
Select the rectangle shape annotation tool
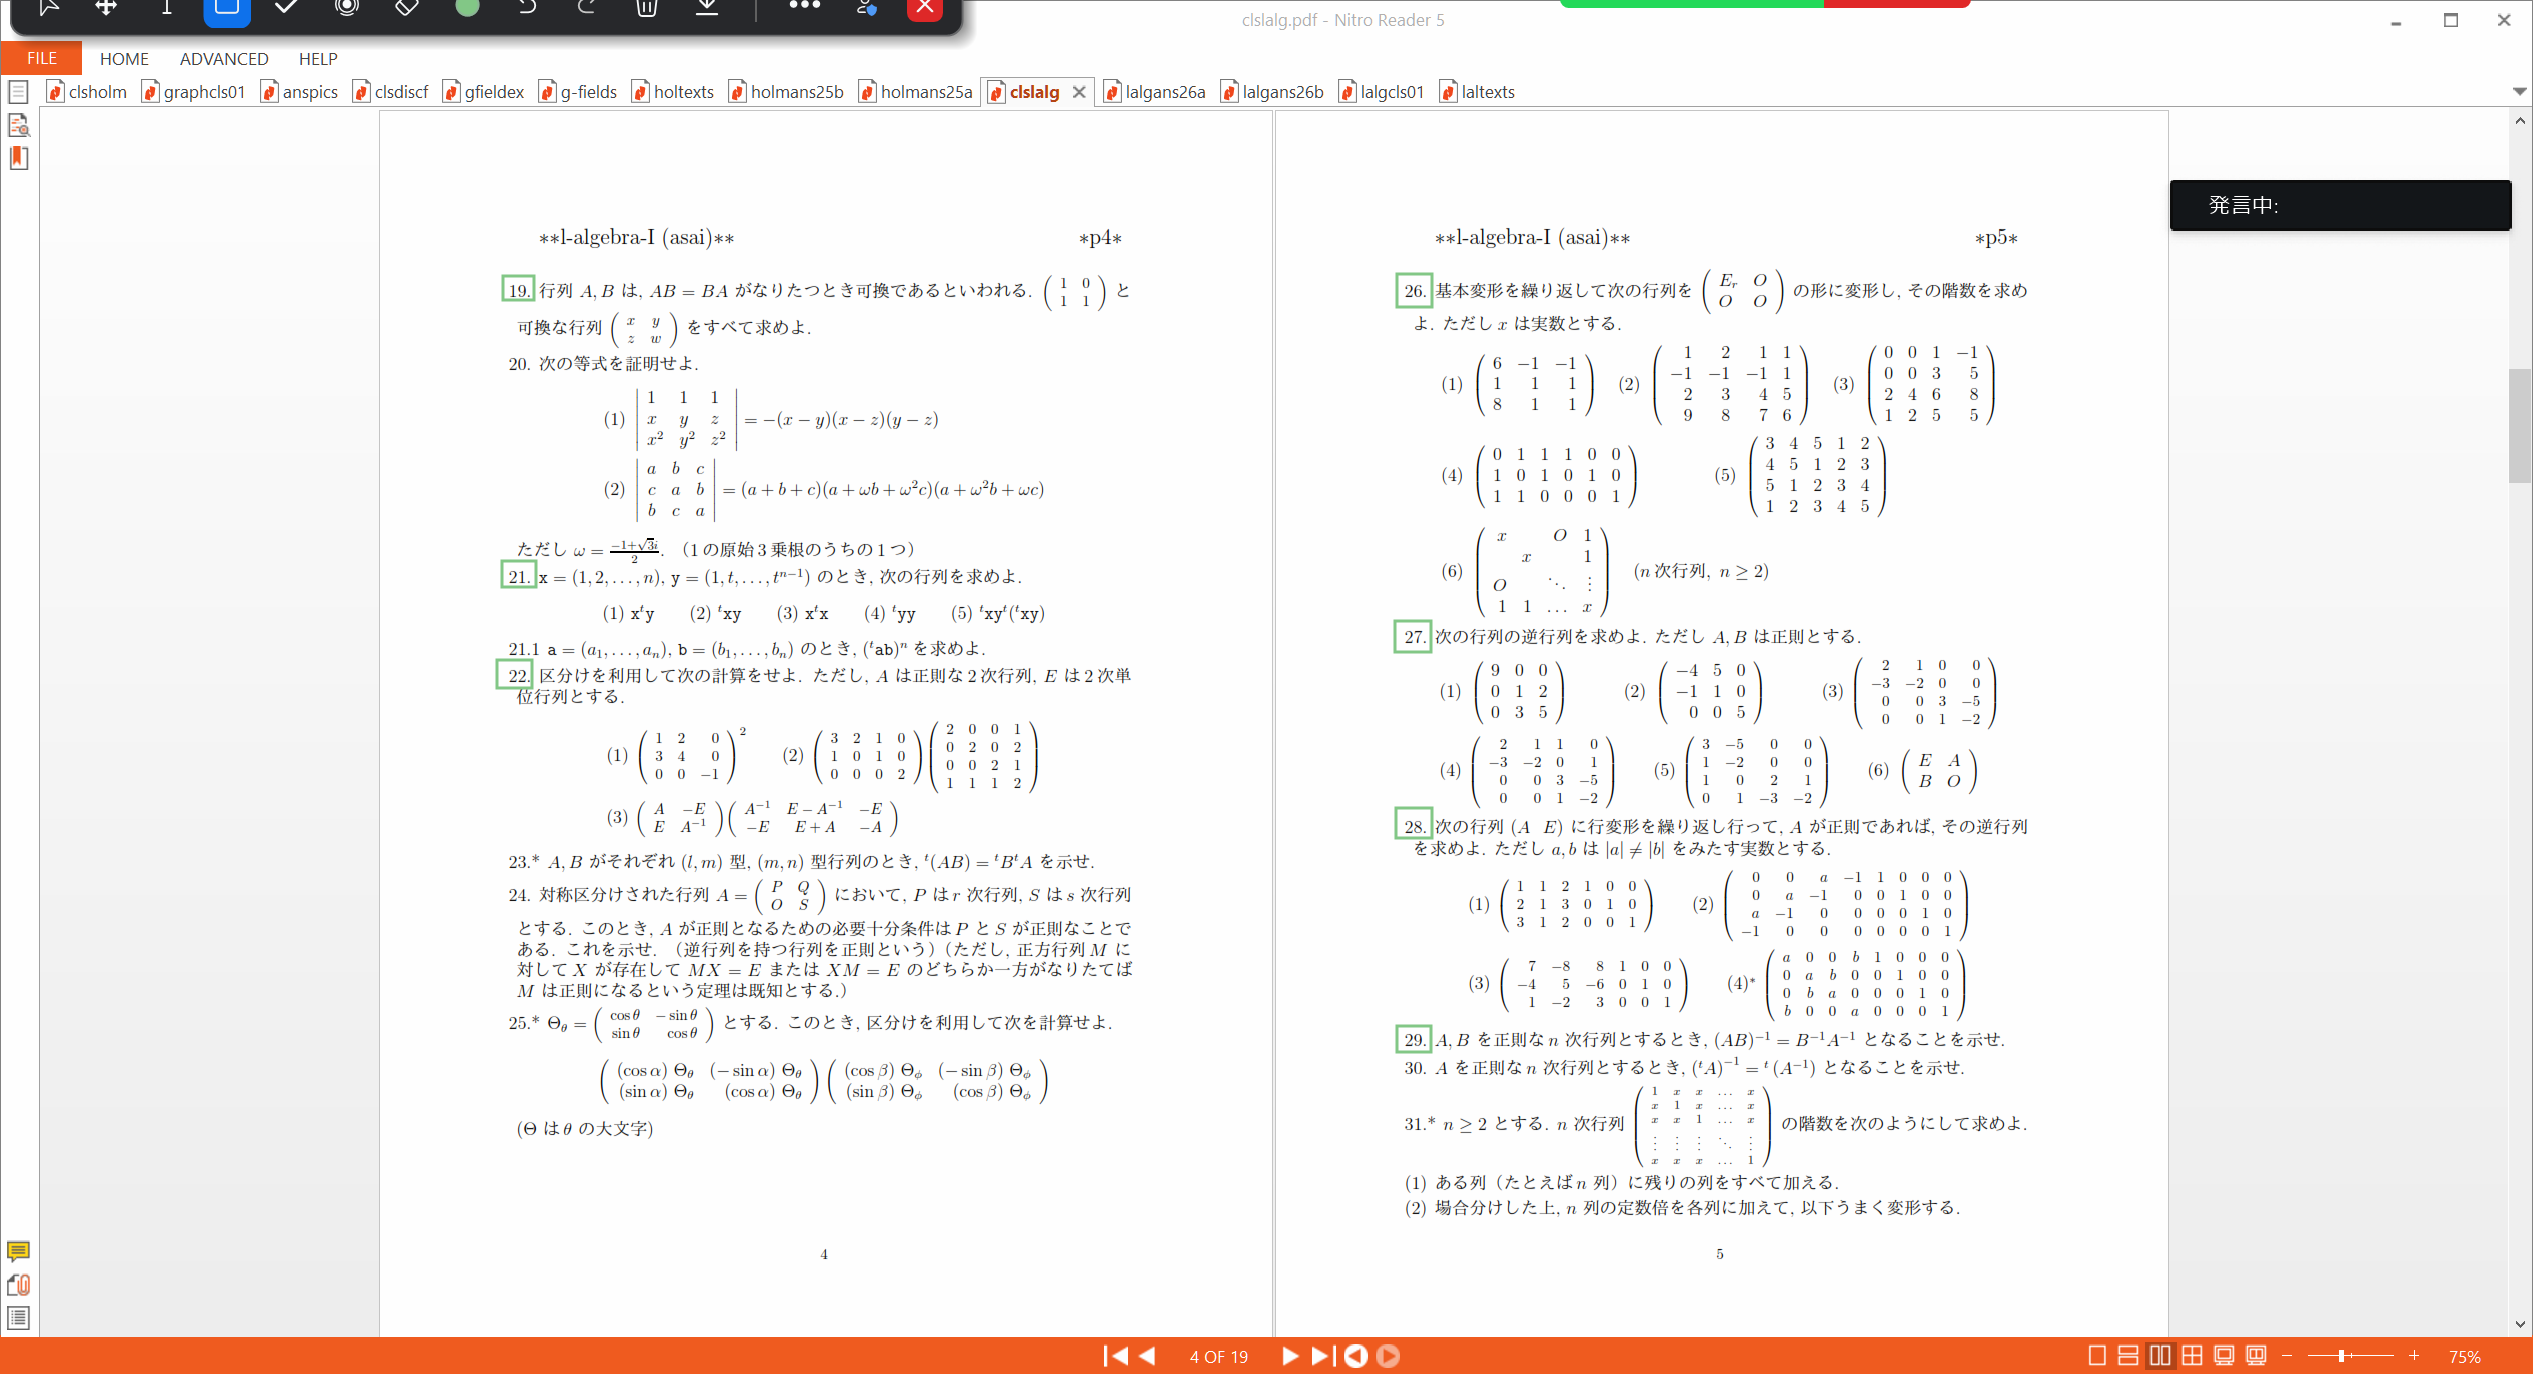227,10
